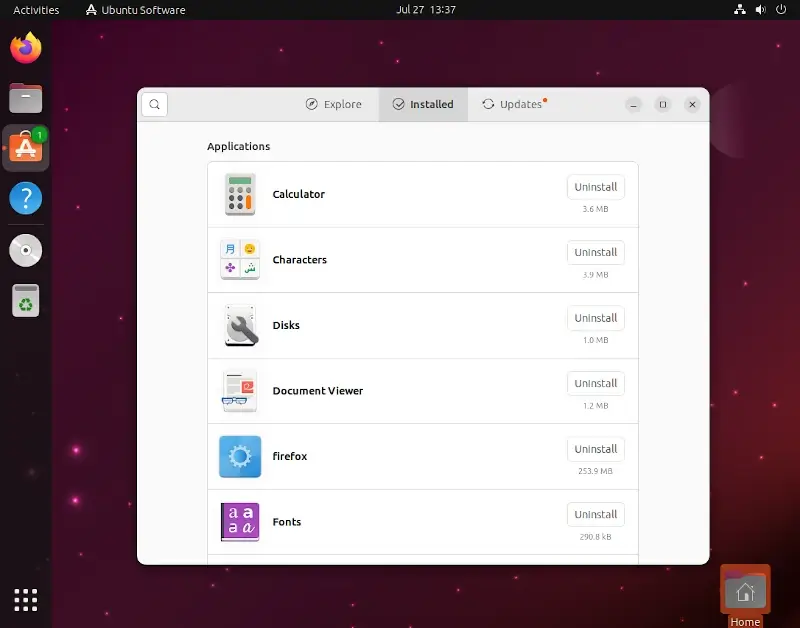Click the Characters app icon

[x=240, y=260]
